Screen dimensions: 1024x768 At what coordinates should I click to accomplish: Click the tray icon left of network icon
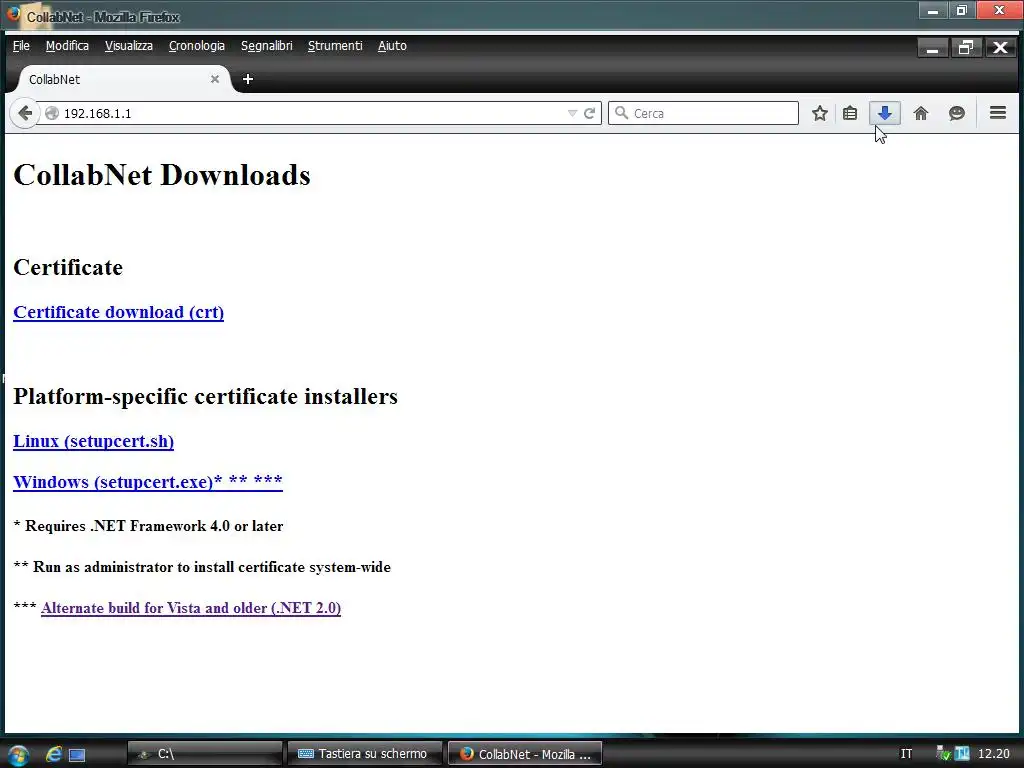pyautogui.click(x=944, y=754)
